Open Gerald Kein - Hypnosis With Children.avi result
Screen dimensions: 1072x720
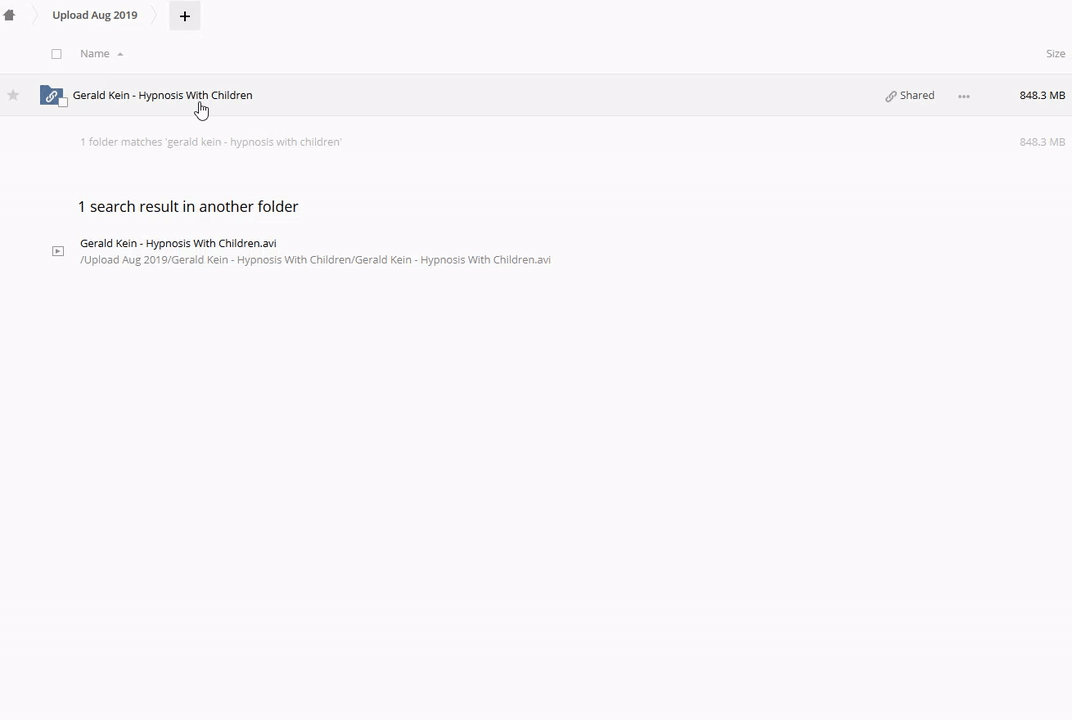(178, 243)
